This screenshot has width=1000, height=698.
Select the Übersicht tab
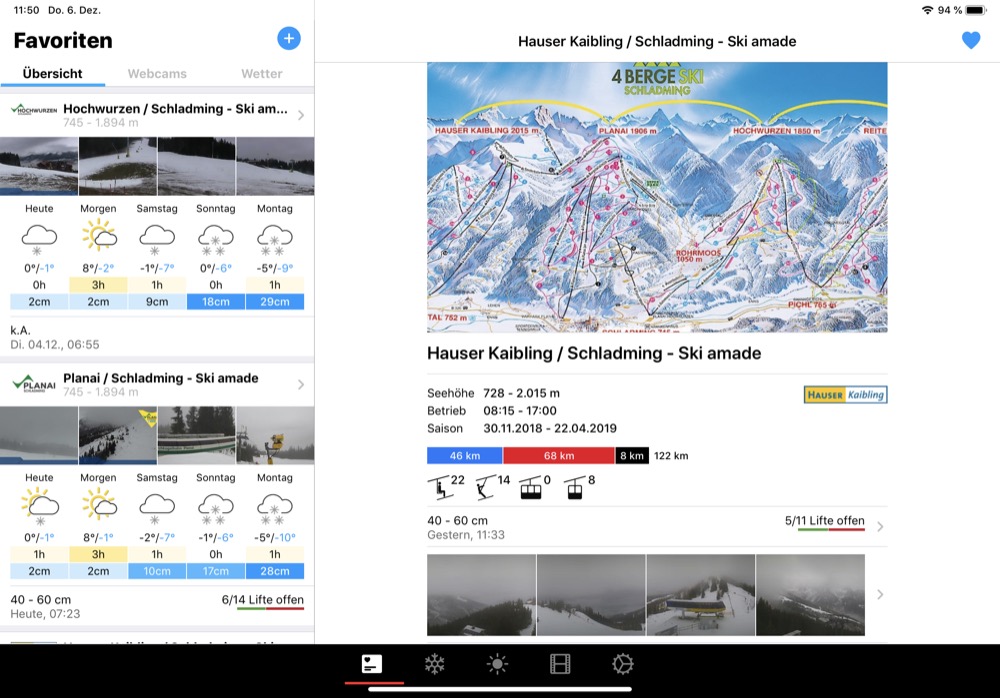52,74
